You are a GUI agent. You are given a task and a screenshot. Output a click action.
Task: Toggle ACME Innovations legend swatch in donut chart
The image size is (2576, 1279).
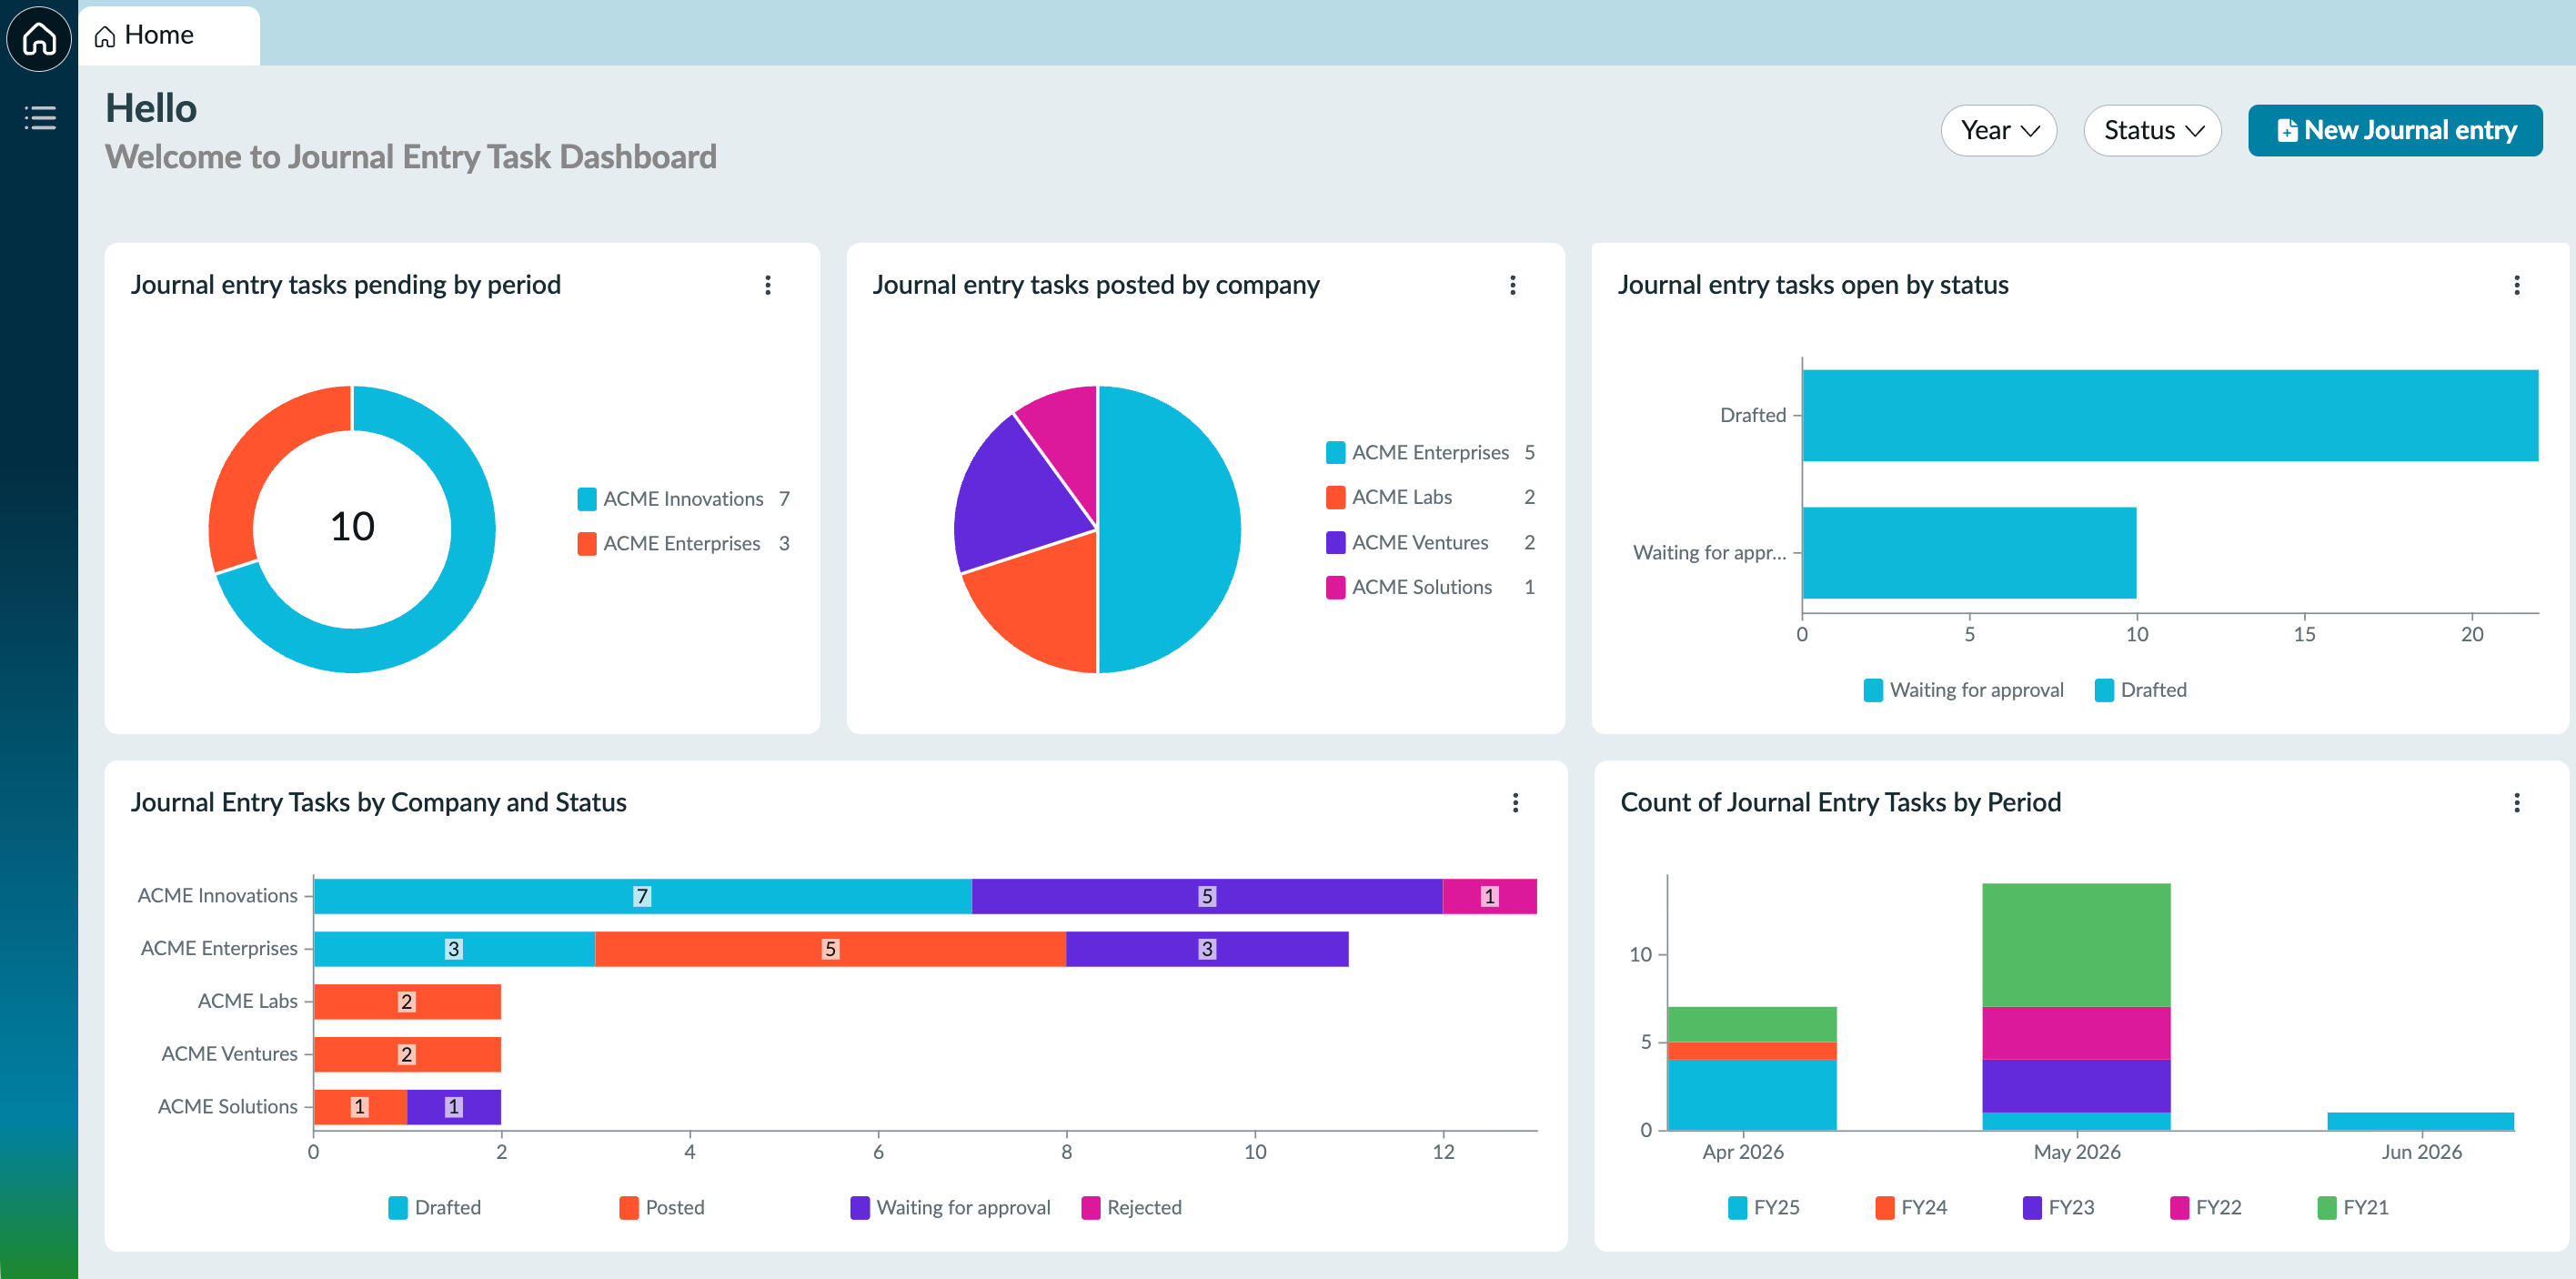[x=587, y=499]
